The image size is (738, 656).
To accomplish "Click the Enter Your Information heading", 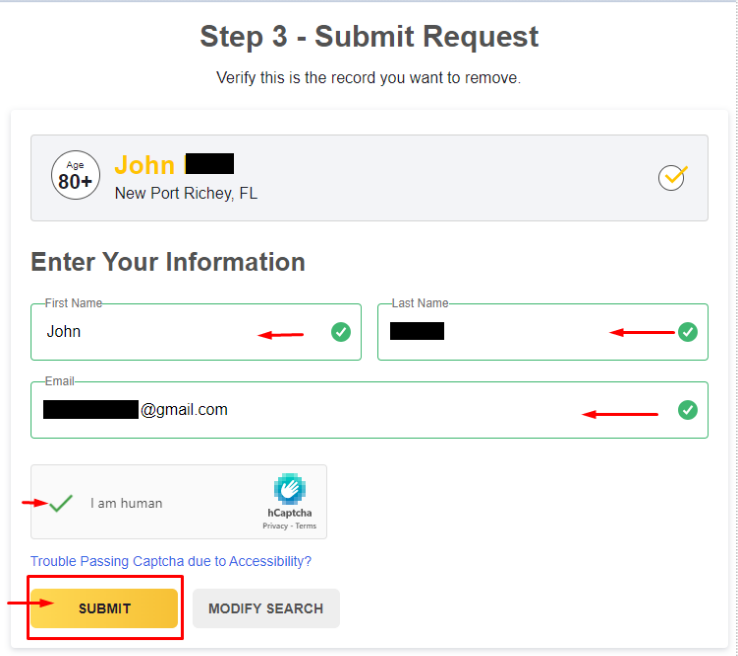I will point(168,262).
